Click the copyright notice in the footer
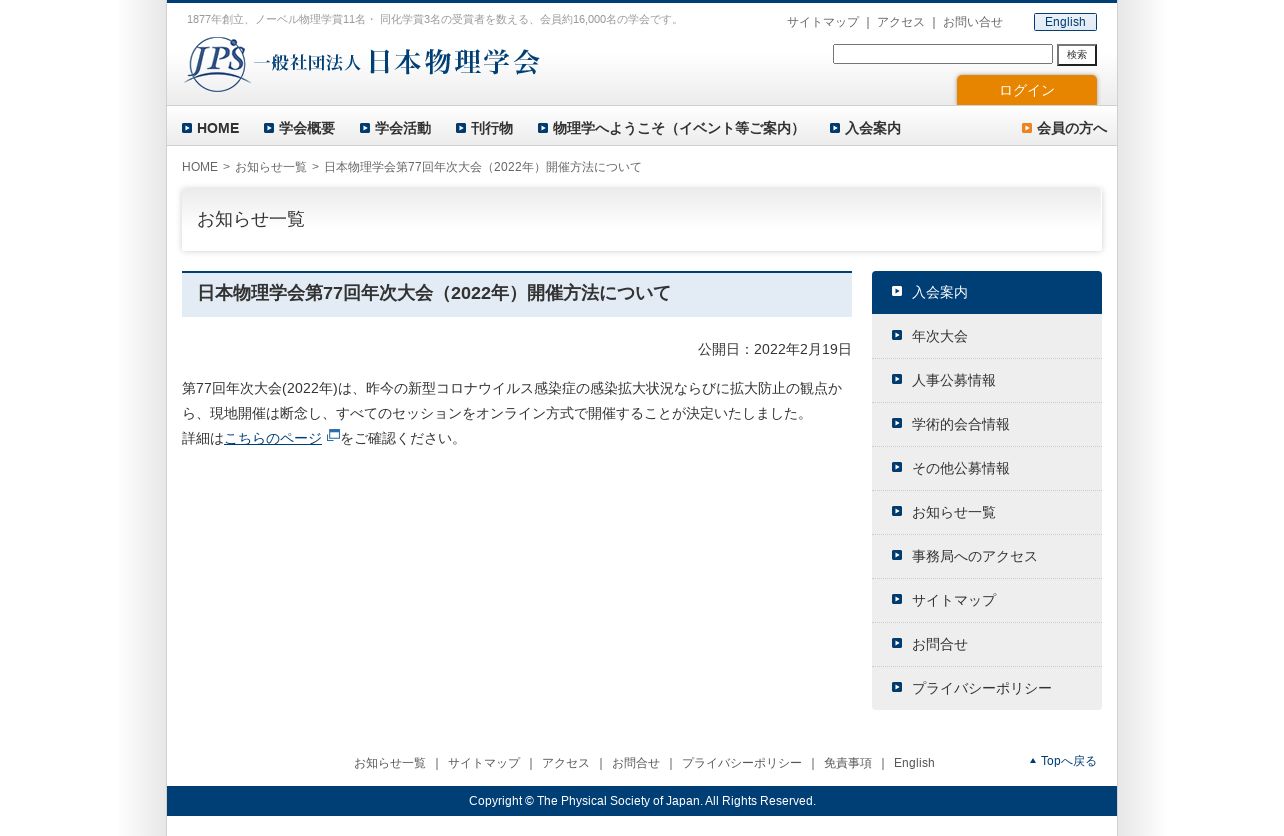 642,801
